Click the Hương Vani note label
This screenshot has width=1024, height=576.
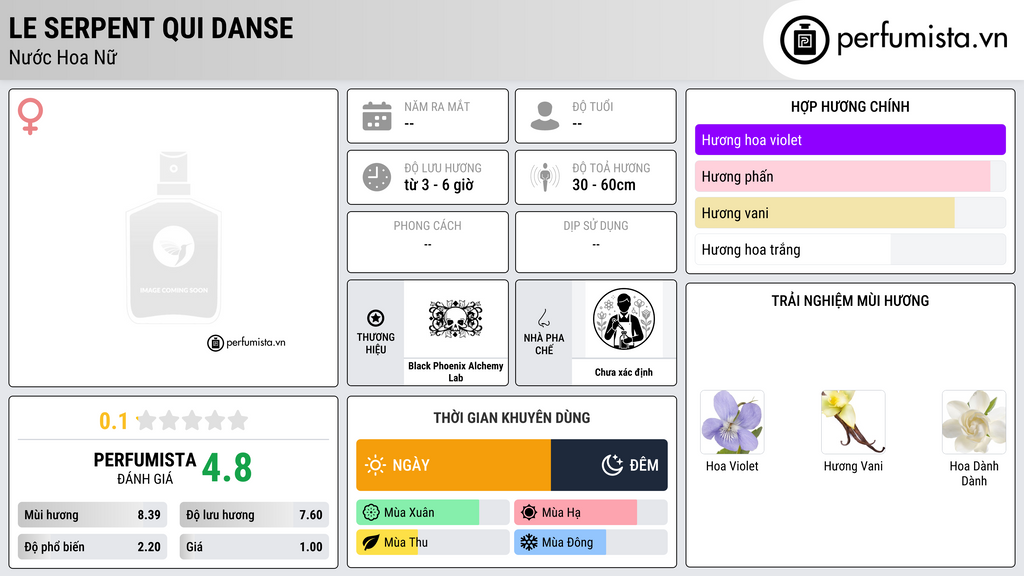coord(853,466)
